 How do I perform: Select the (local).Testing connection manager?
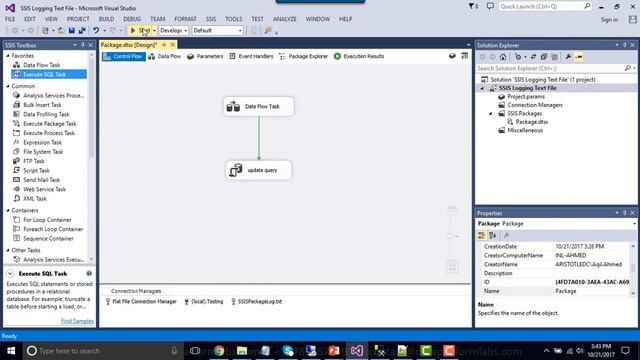click(204, 302)
